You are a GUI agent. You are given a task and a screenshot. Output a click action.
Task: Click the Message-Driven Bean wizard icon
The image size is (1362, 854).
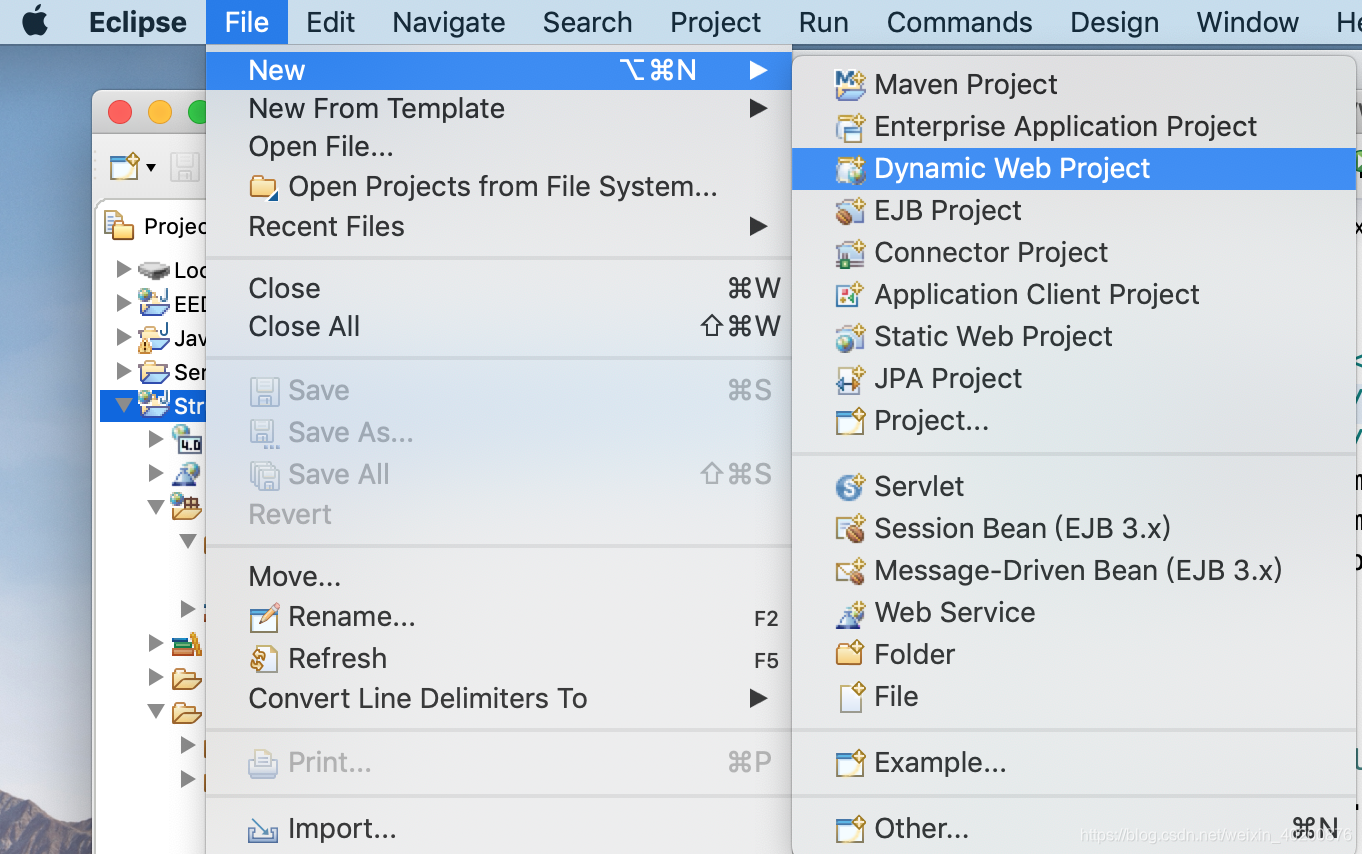coord(849,570)
